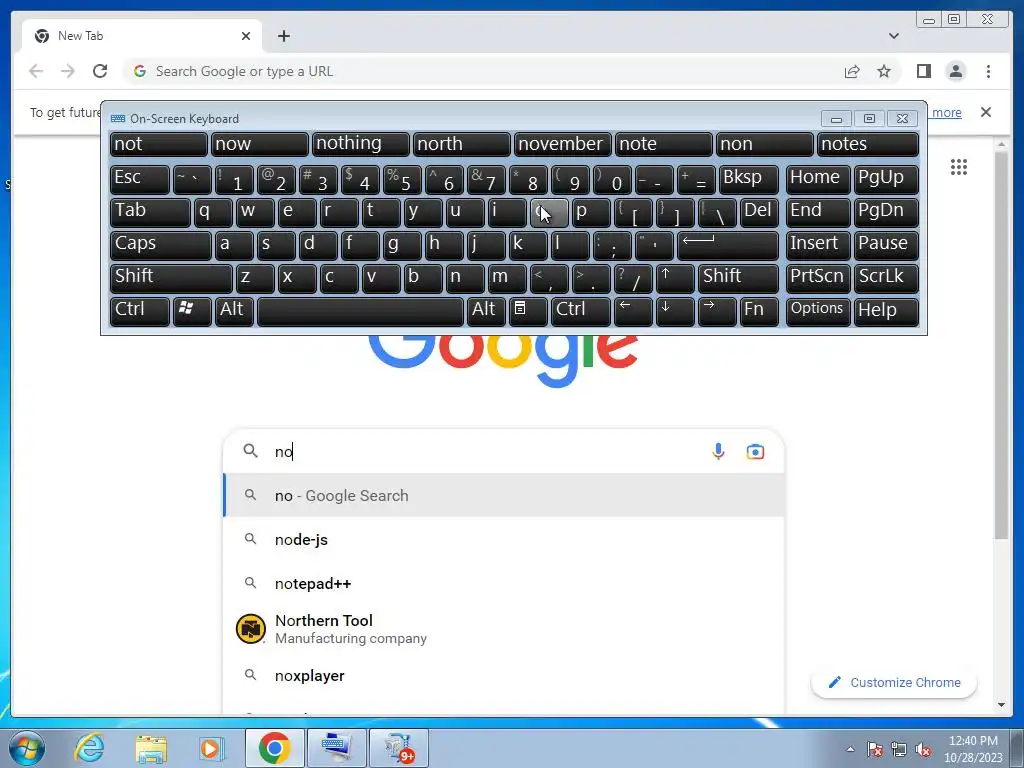
Task: Toggle ScrLk key on keyboard
Action: pyautogui.click(x=886, y=278)
